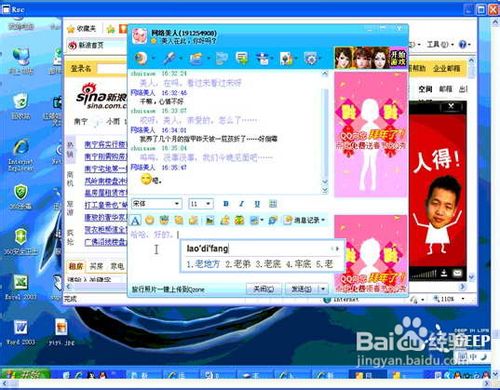Click the 关闭(C) button in chat window
500x390 pixels.
click(x=264, y=289)
